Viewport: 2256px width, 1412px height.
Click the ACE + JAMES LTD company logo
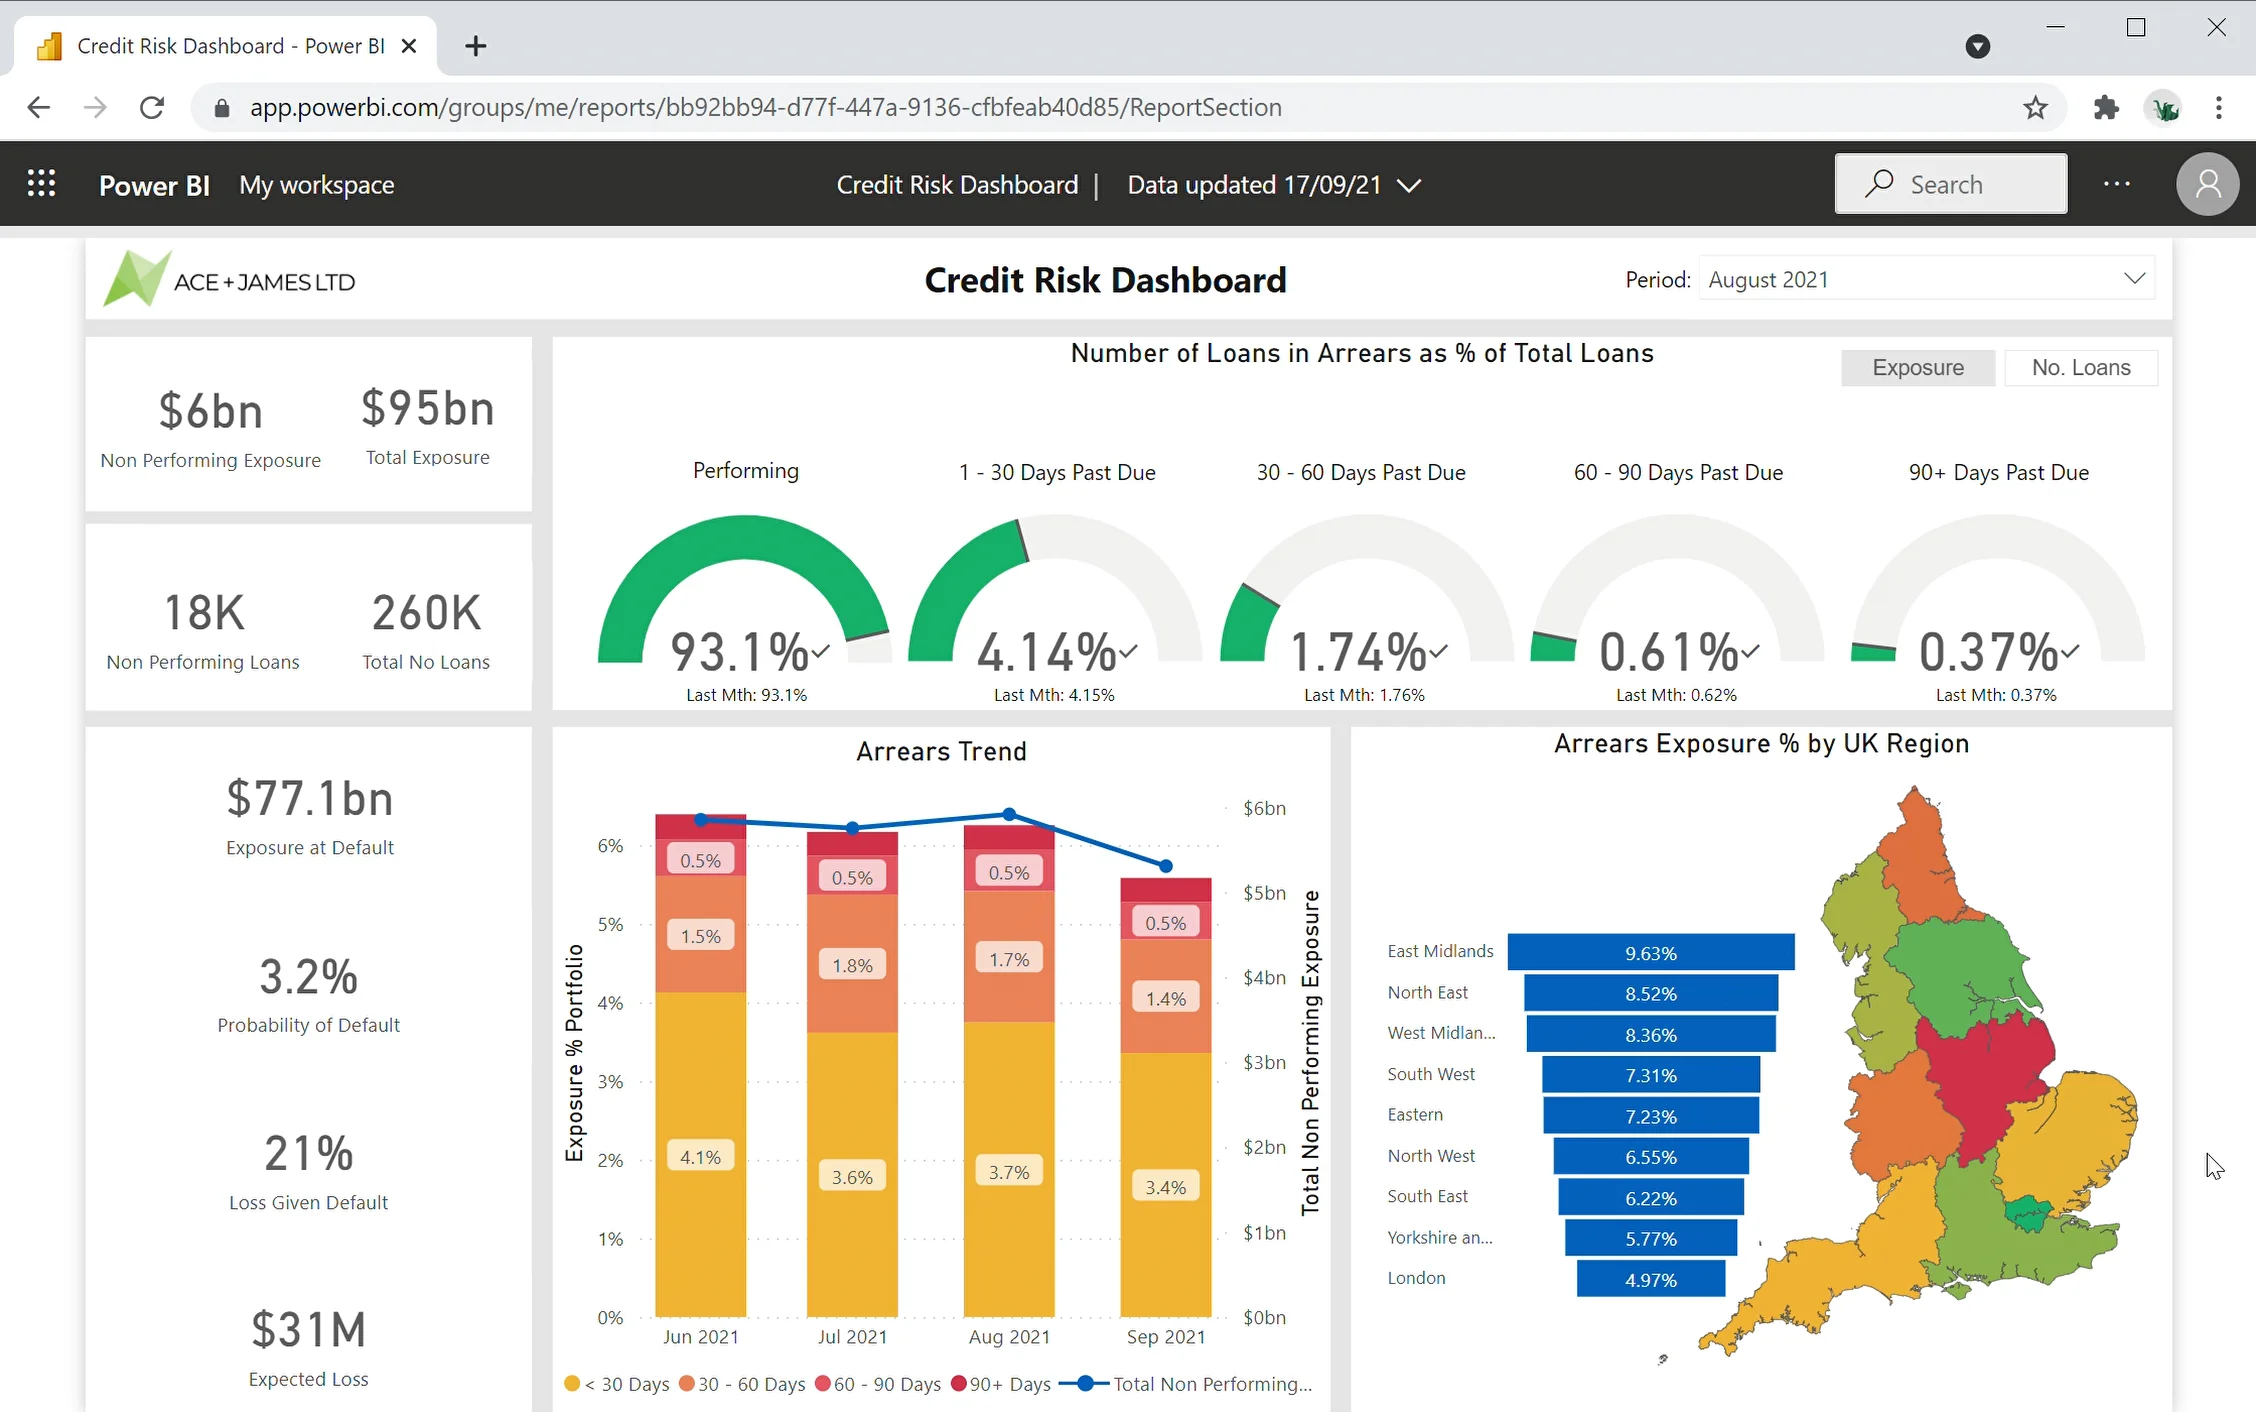point(228,278)
